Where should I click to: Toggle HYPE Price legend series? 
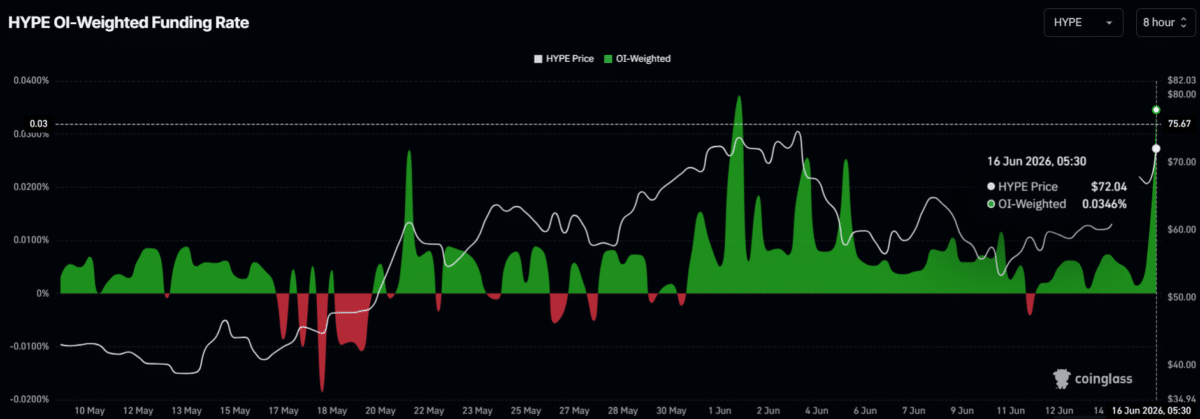point(564,59)
